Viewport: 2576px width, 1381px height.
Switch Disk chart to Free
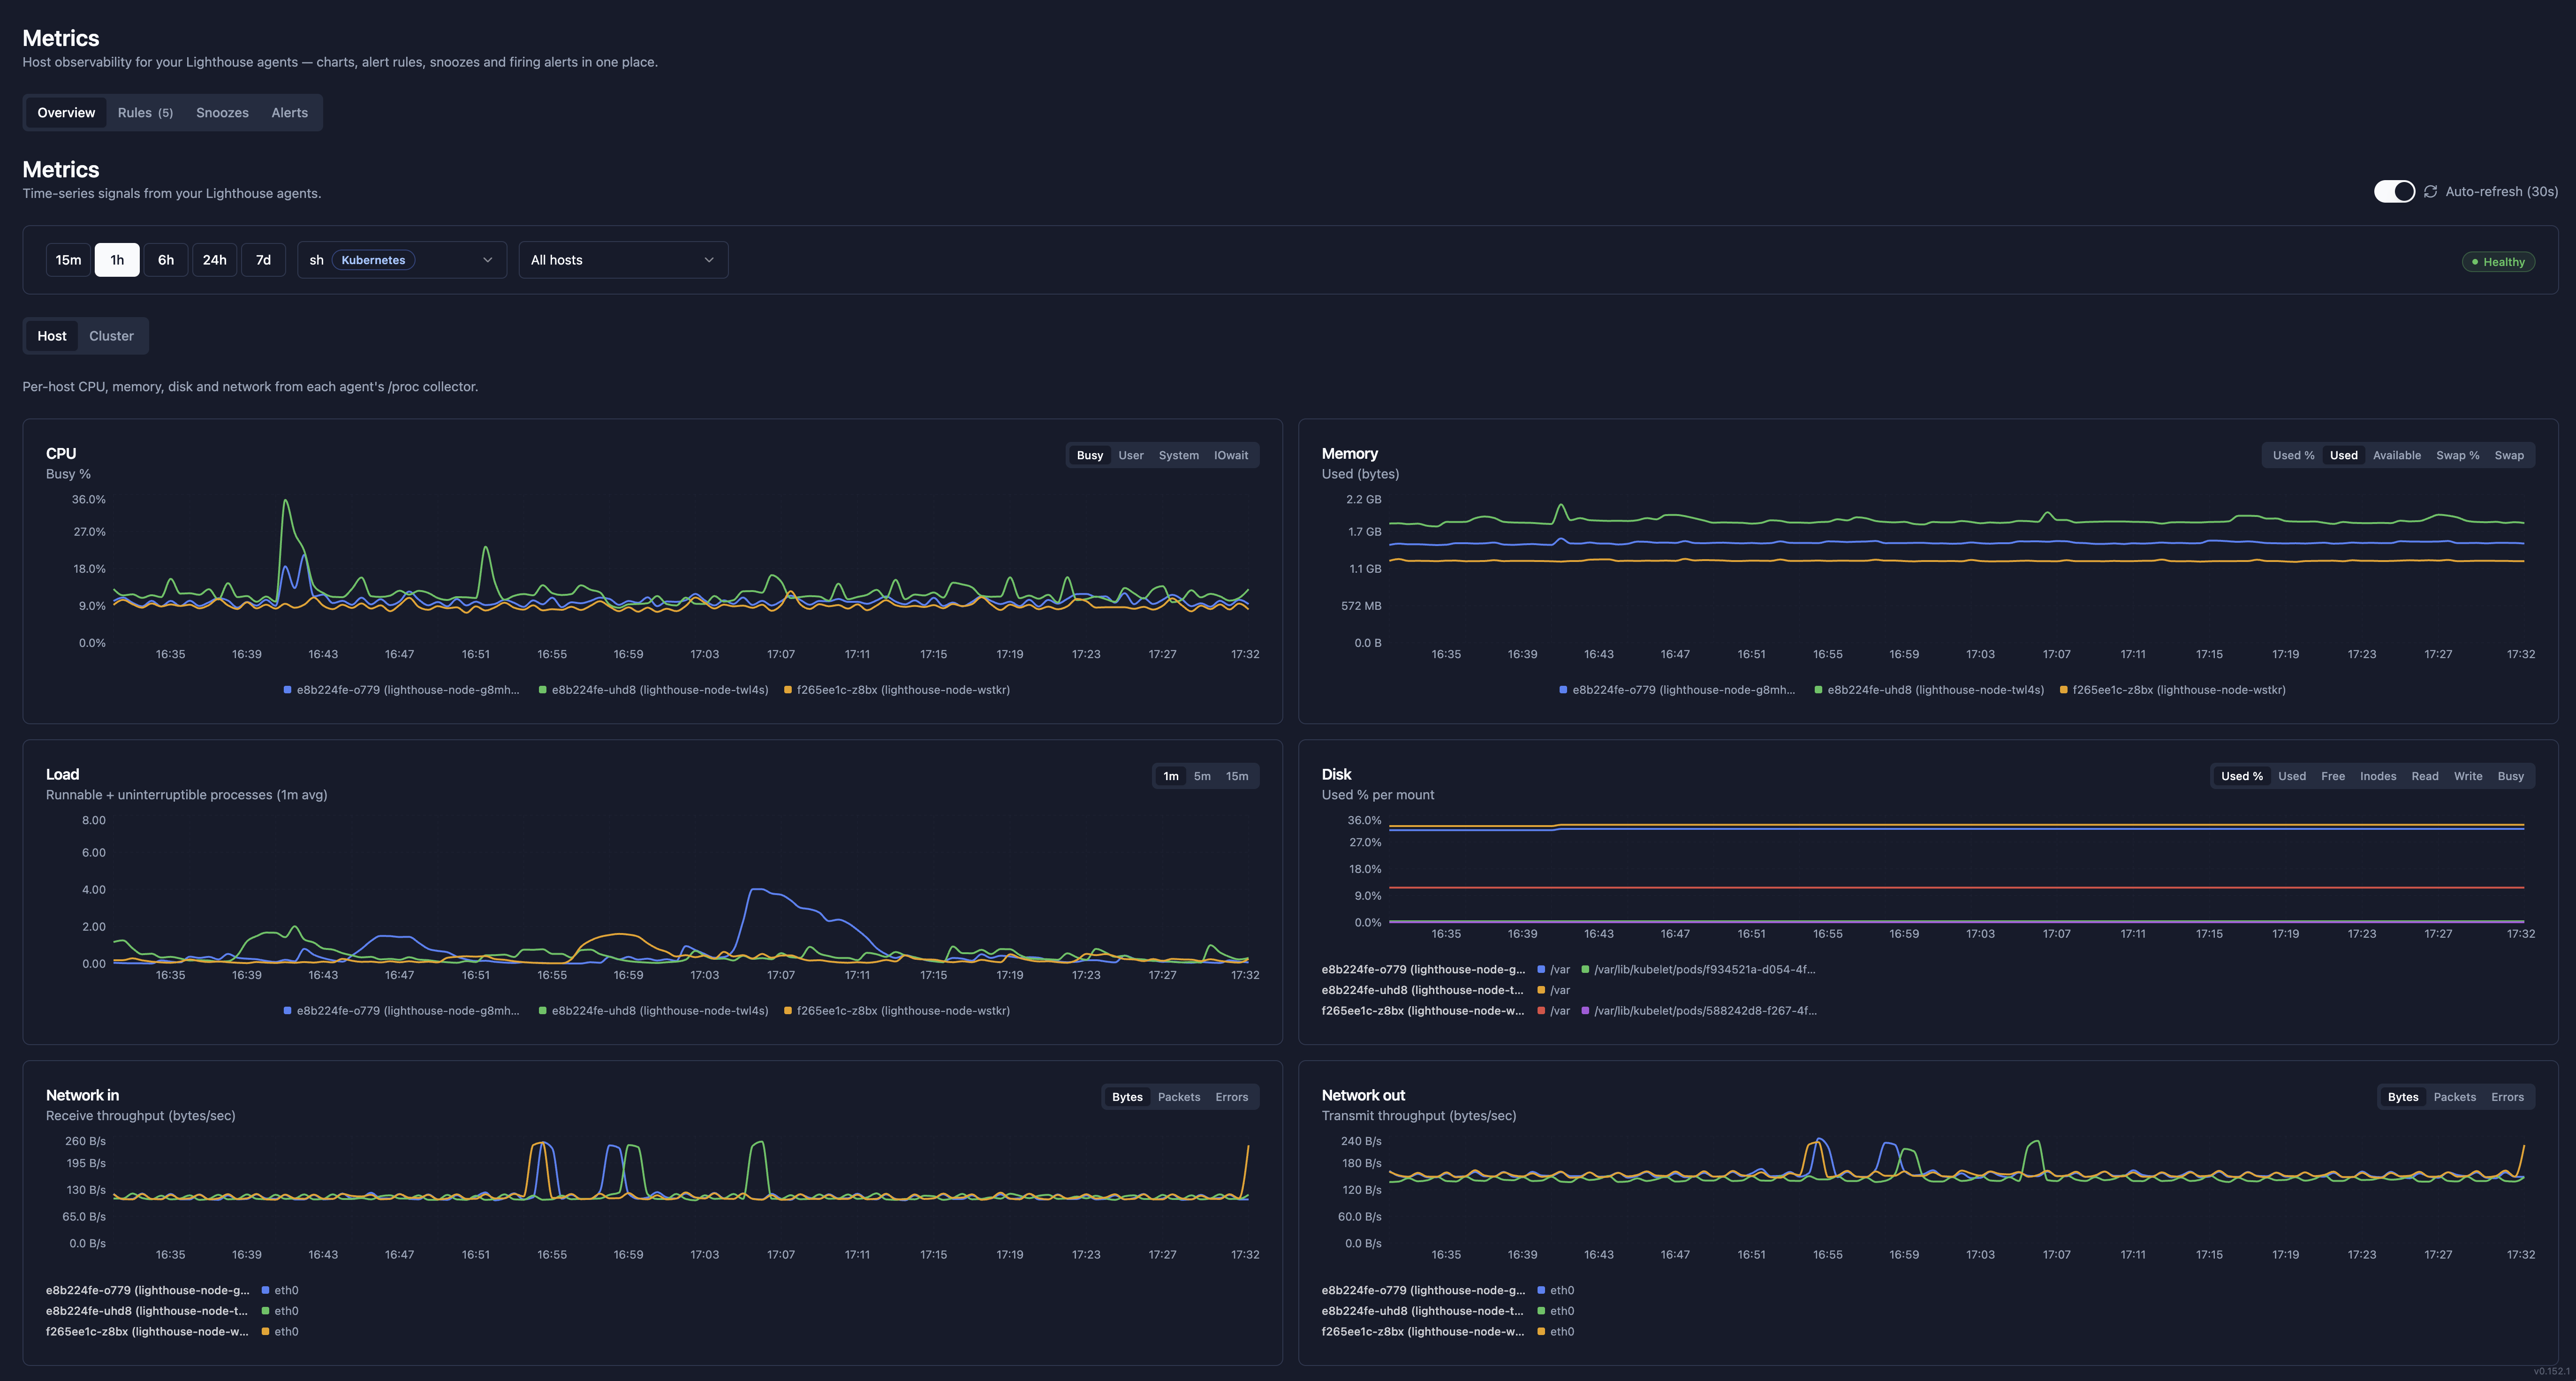[x=2333, y=776]
